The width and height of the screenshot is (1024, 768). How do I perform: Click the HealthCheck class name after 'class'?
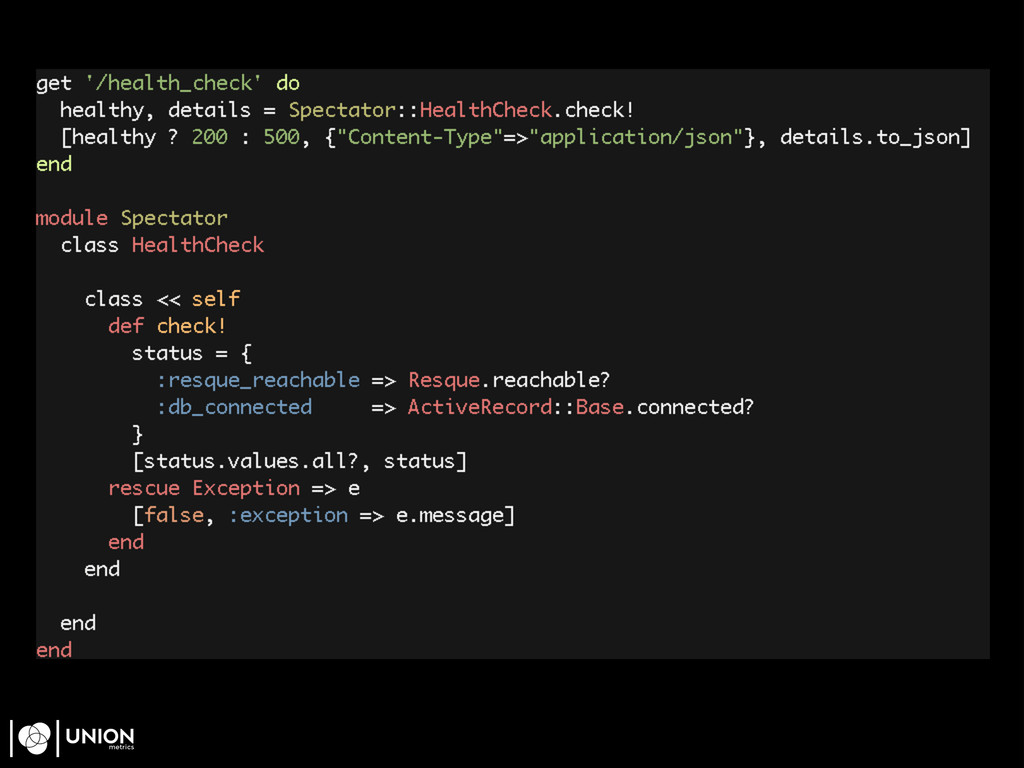197,245
